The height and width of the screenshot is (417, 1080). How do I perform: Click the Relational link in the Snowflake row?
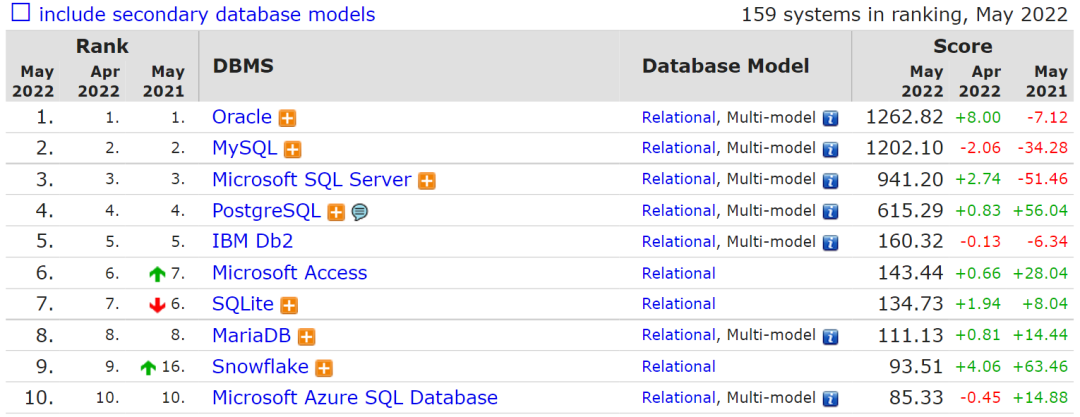pos(678,366)
